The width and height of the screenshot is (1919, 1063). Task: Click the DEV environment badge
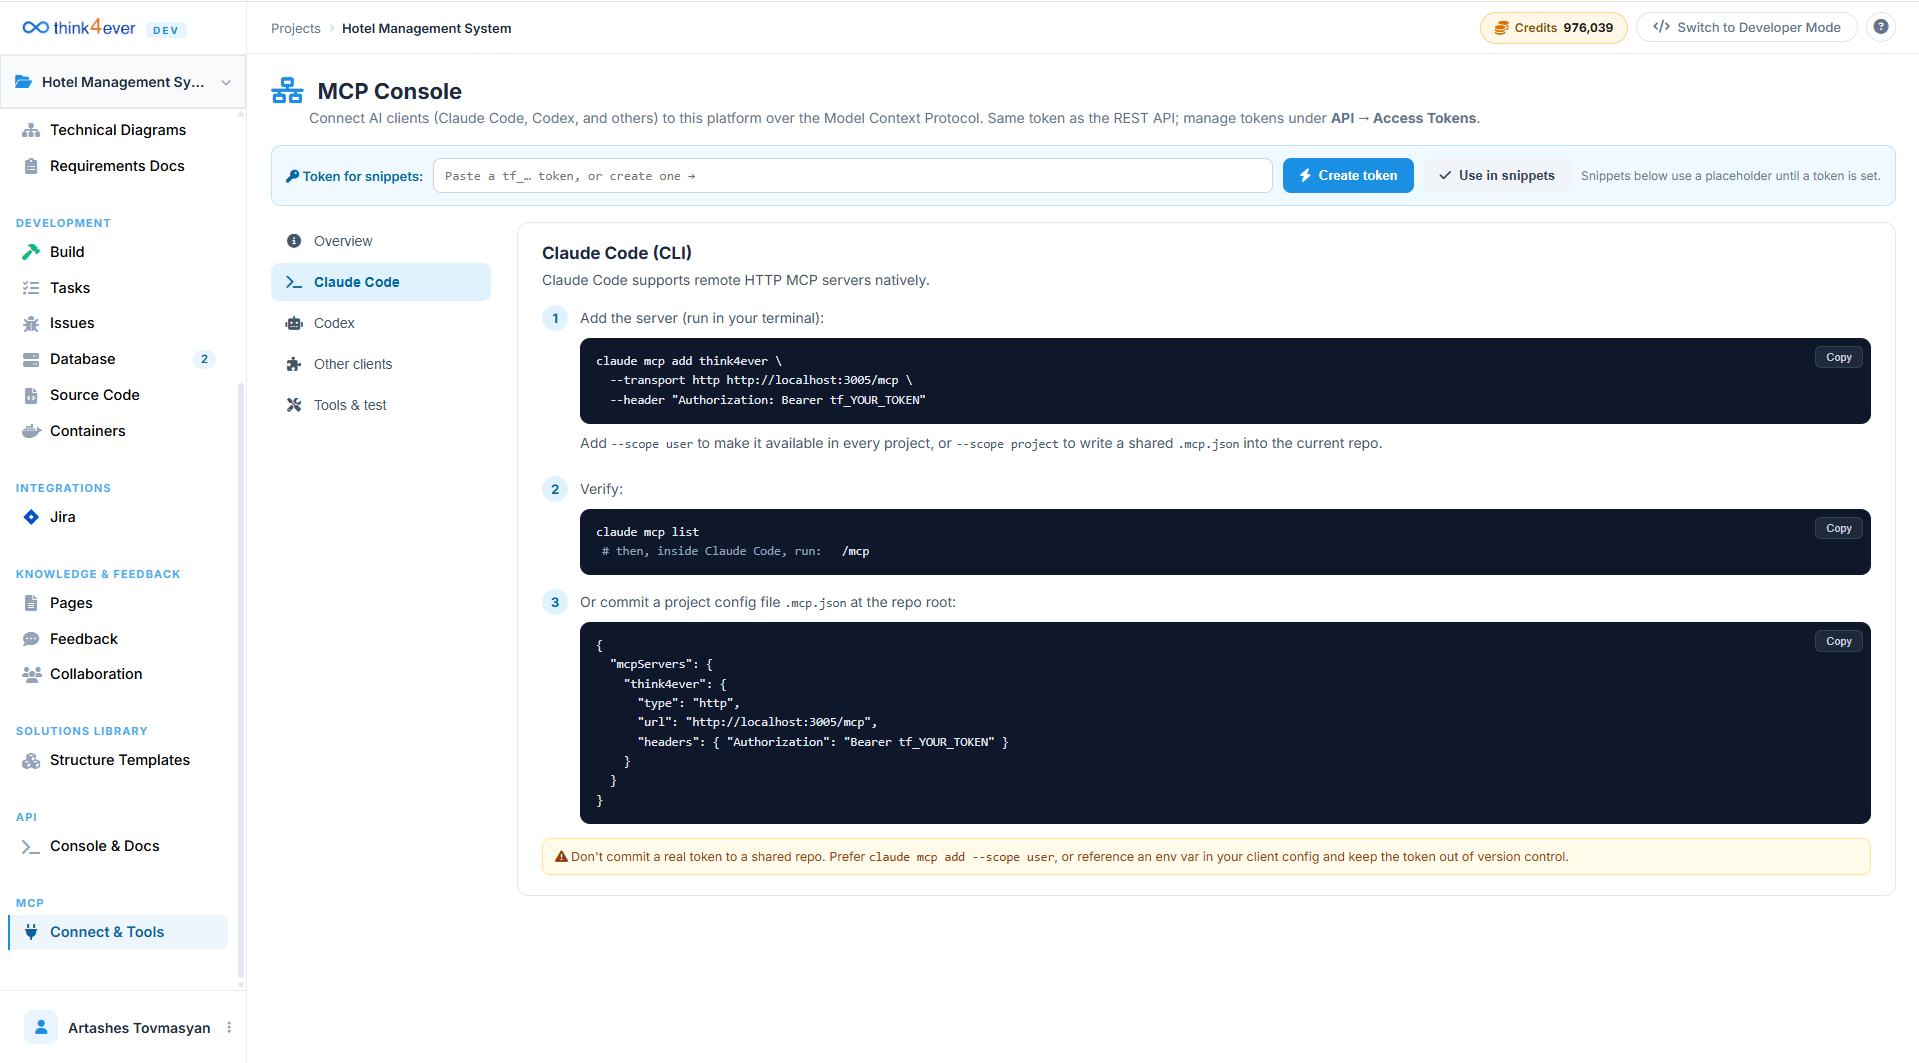pyautogui.click(x=166, y=30)
